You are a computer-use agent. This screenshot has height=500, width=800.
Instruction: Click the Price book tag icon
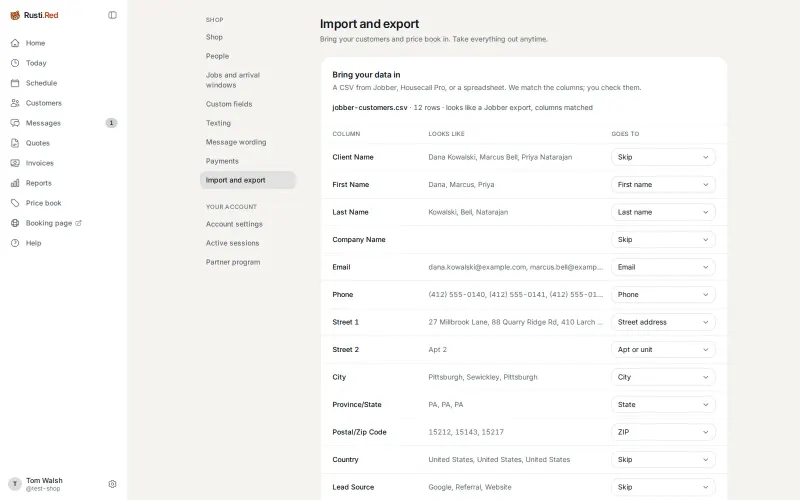pyautogui.click(x=15, y=203)
